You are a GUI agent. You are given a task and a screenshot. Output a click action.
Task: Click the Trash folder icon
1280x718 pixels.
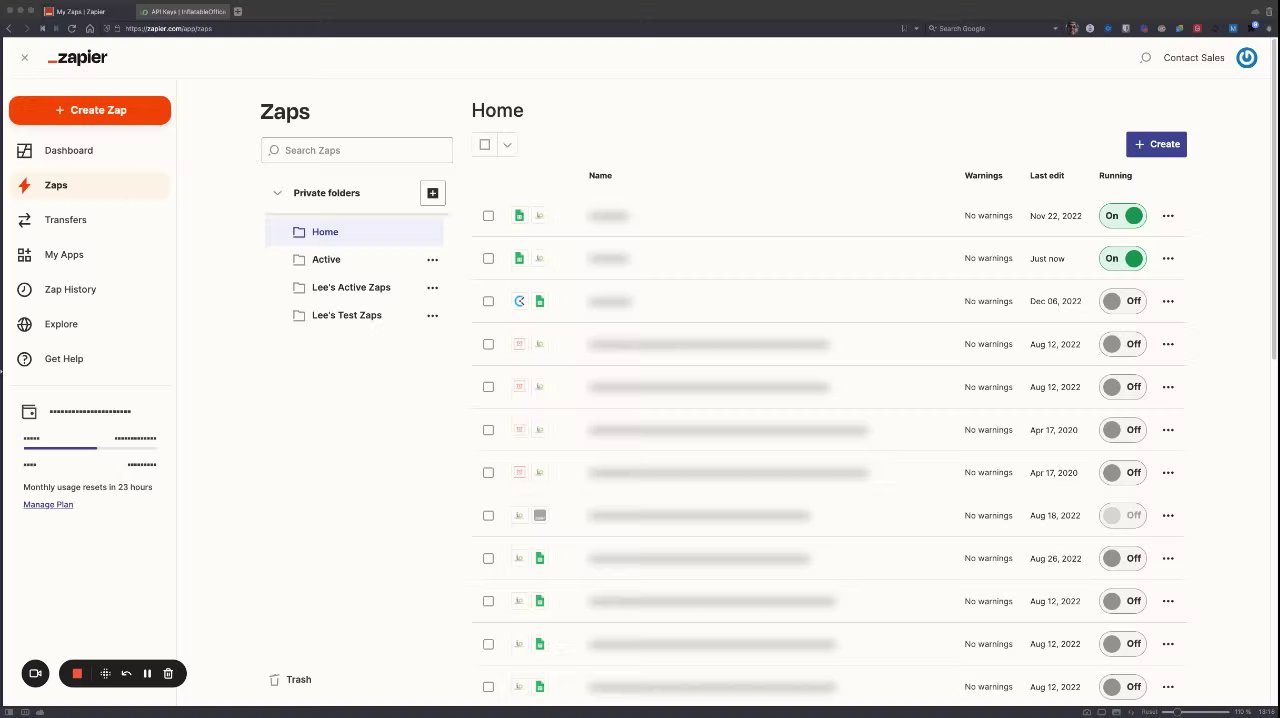tap(274, 680)
